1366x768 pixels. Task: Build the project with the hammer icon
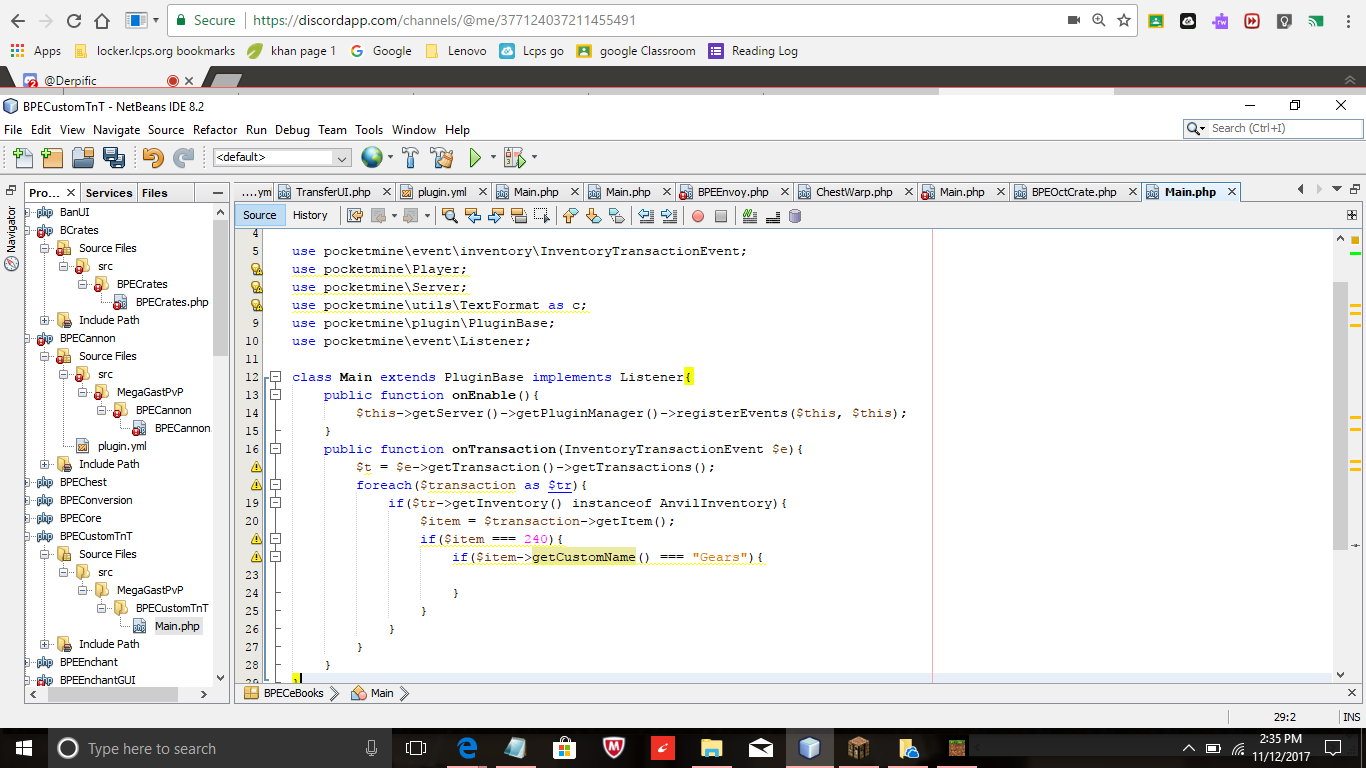click(x=410, y=157)
